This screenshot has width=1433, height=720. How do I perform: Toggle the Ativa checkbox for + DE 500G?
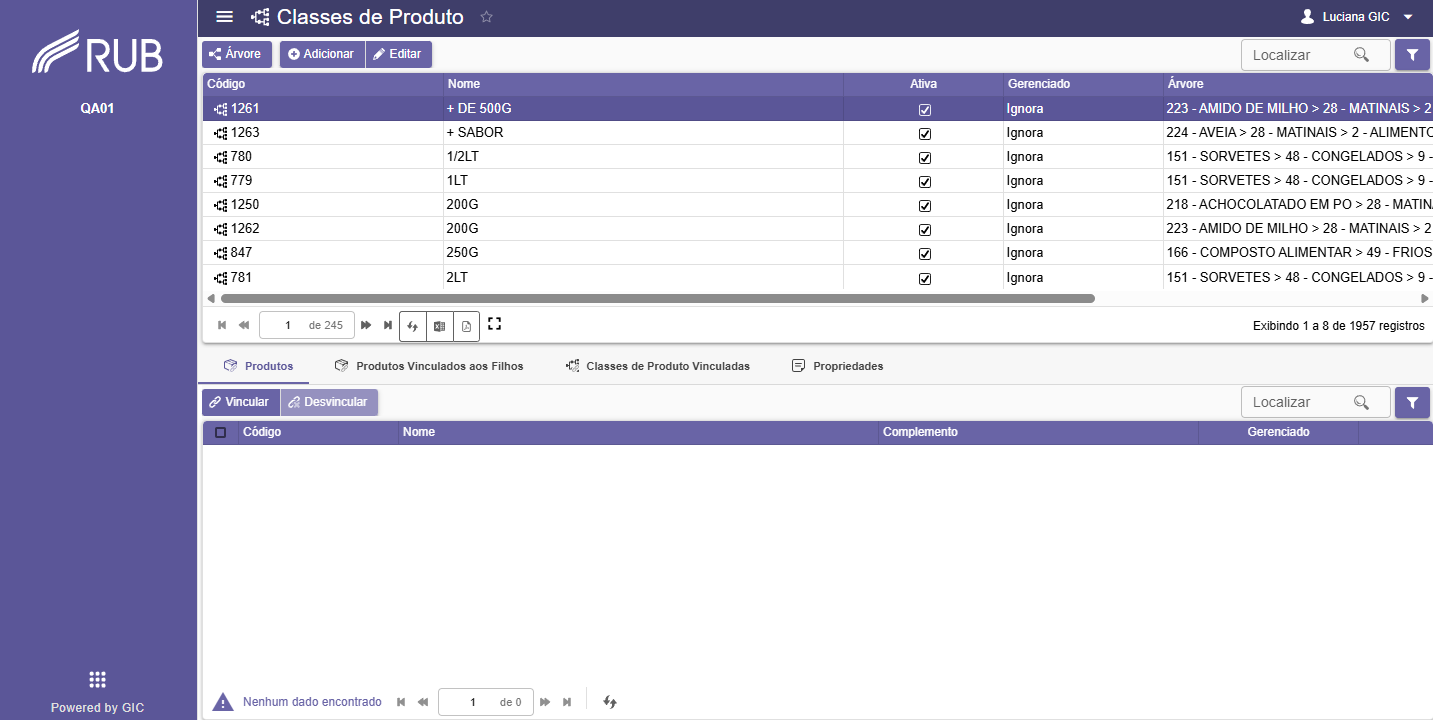point(925,110)
